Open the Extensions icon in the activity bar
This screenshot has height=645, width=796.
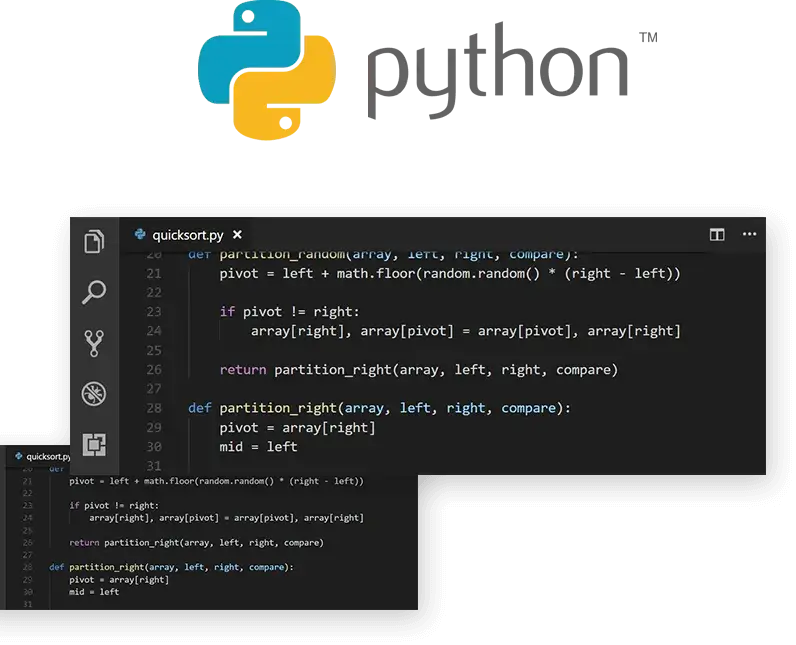point(94,445)
